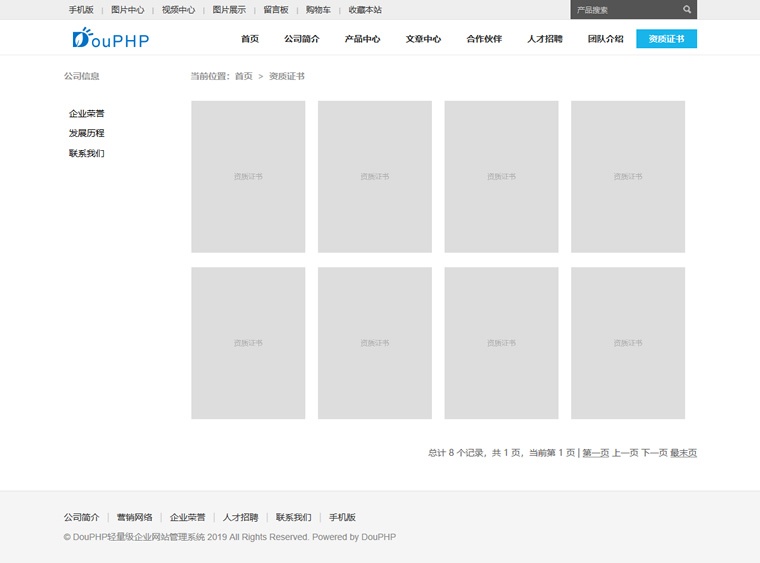Open the 公司简介 navigation item
The width and height of the screenshot is (760, 563).
coord(301,39)
